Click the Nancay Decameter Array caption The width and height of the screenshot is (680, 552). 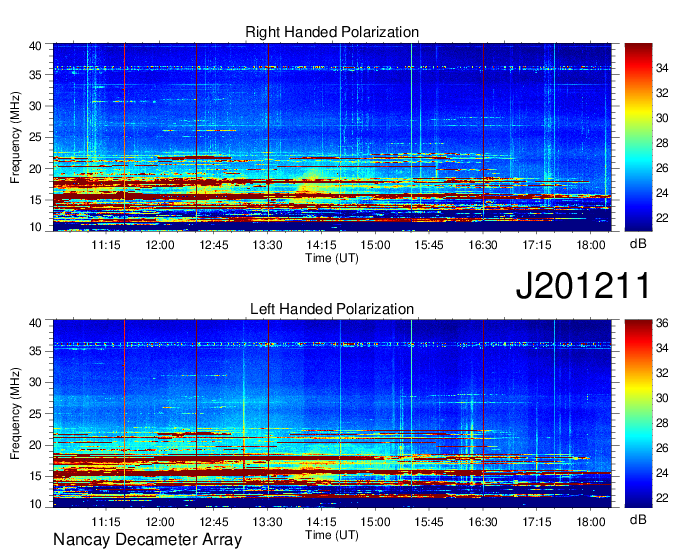[147, 540]
